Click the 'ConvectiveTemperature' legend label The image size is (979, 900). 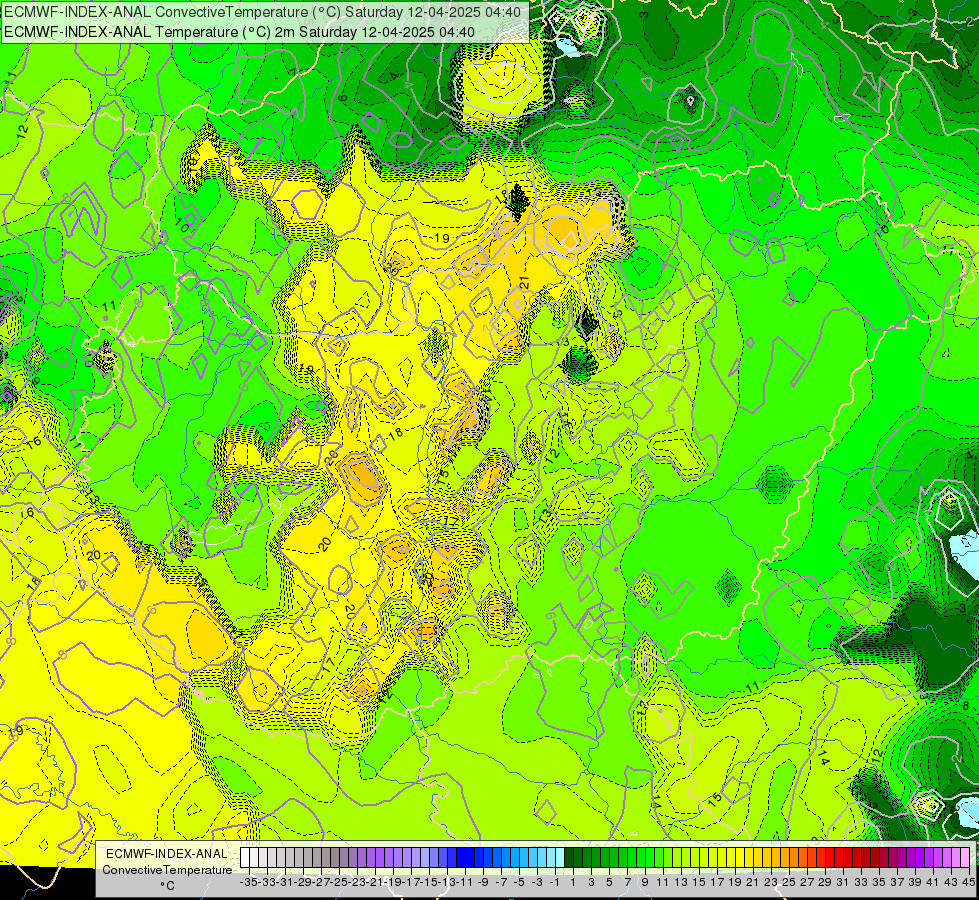tap(167, 869)
